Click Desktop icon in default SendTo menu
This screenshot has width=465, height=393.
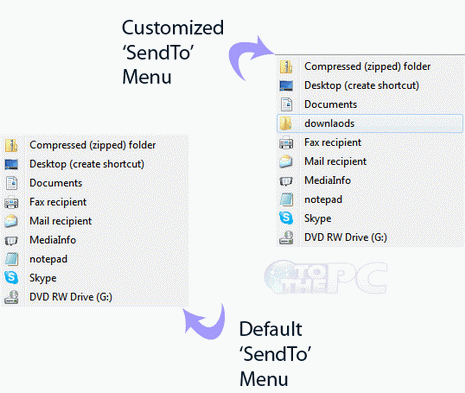pyautogui.click(x=11, y=164)
